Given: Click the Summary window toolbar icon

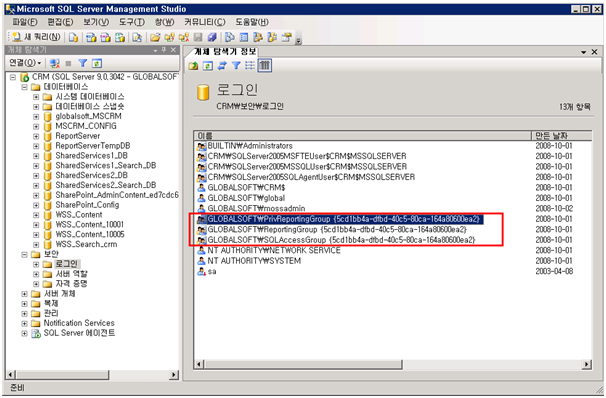Looking at the screenshot, I should click(244, 37).
